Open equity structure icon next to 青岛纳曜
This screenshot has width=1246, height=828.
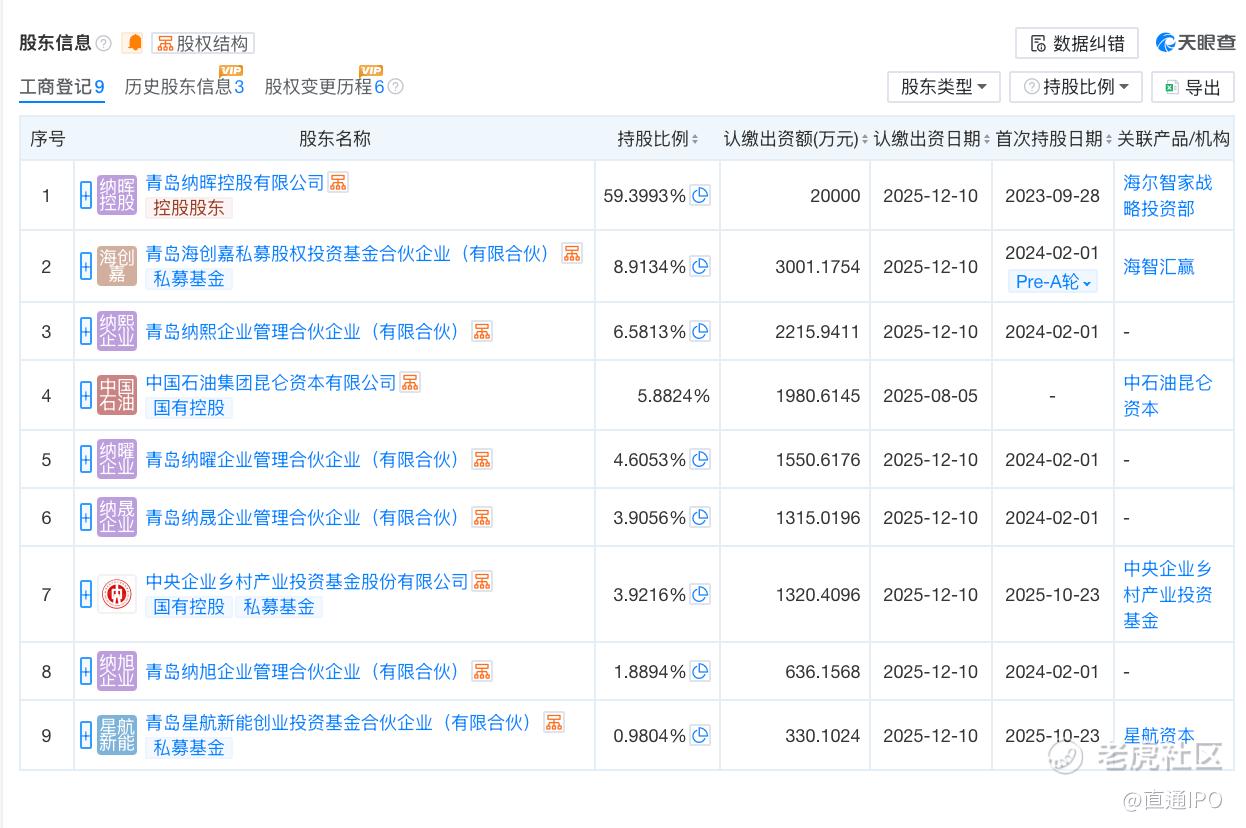tap(482, 460)
